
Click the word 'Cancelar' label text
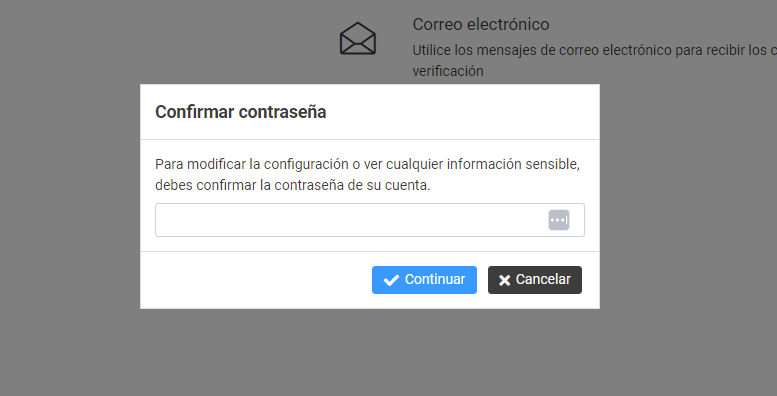[543, 280]
